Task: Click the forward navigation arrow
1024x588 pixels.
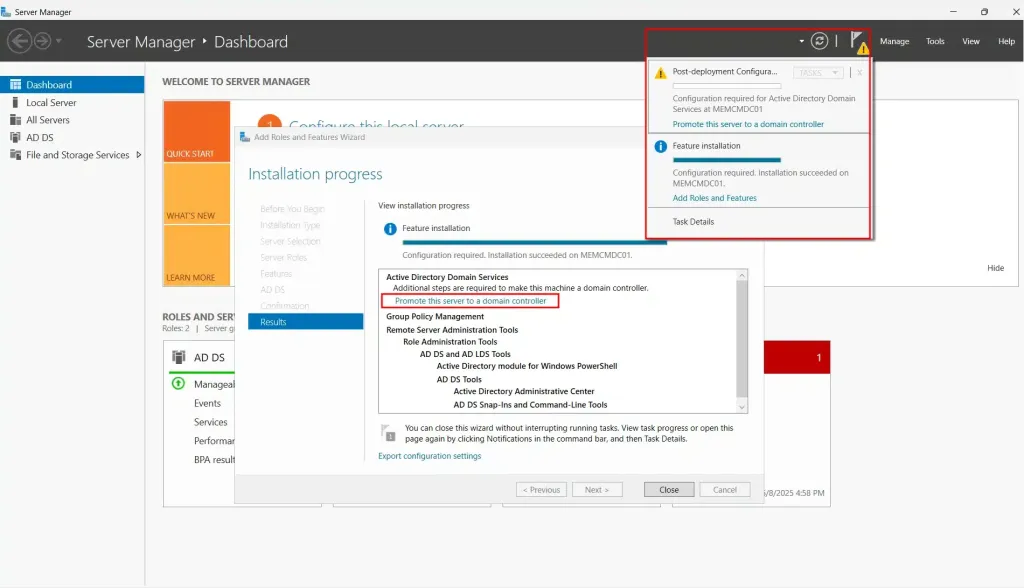Action: click(42, 41)
